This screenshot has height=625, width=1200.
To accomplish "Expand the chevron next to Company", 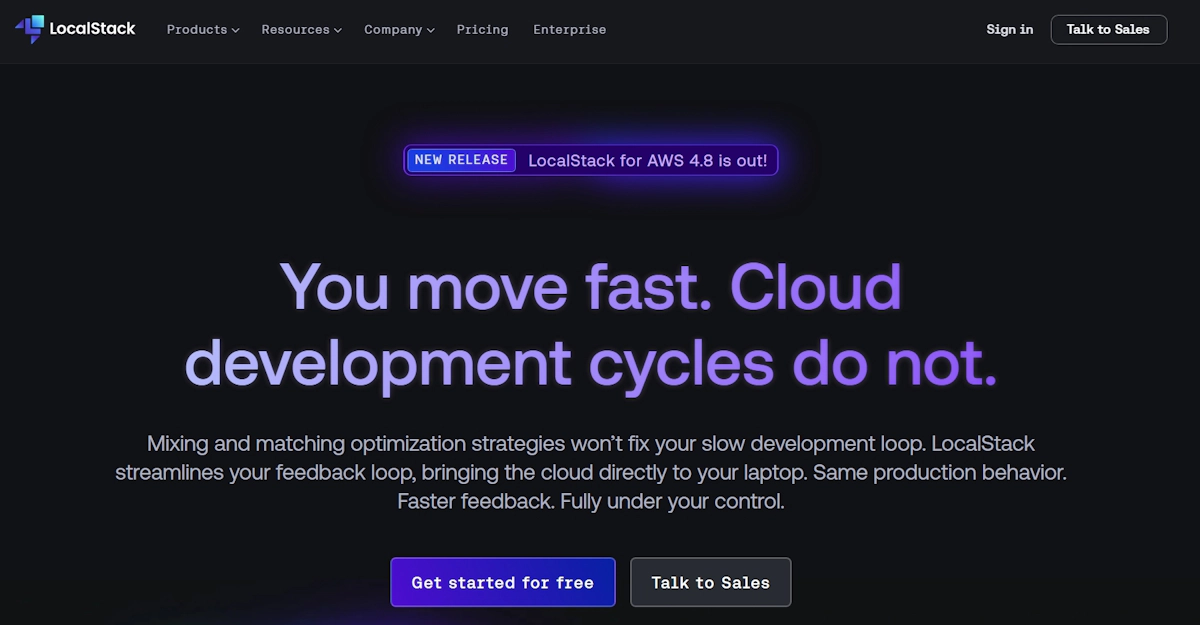I will pos(431,30).
